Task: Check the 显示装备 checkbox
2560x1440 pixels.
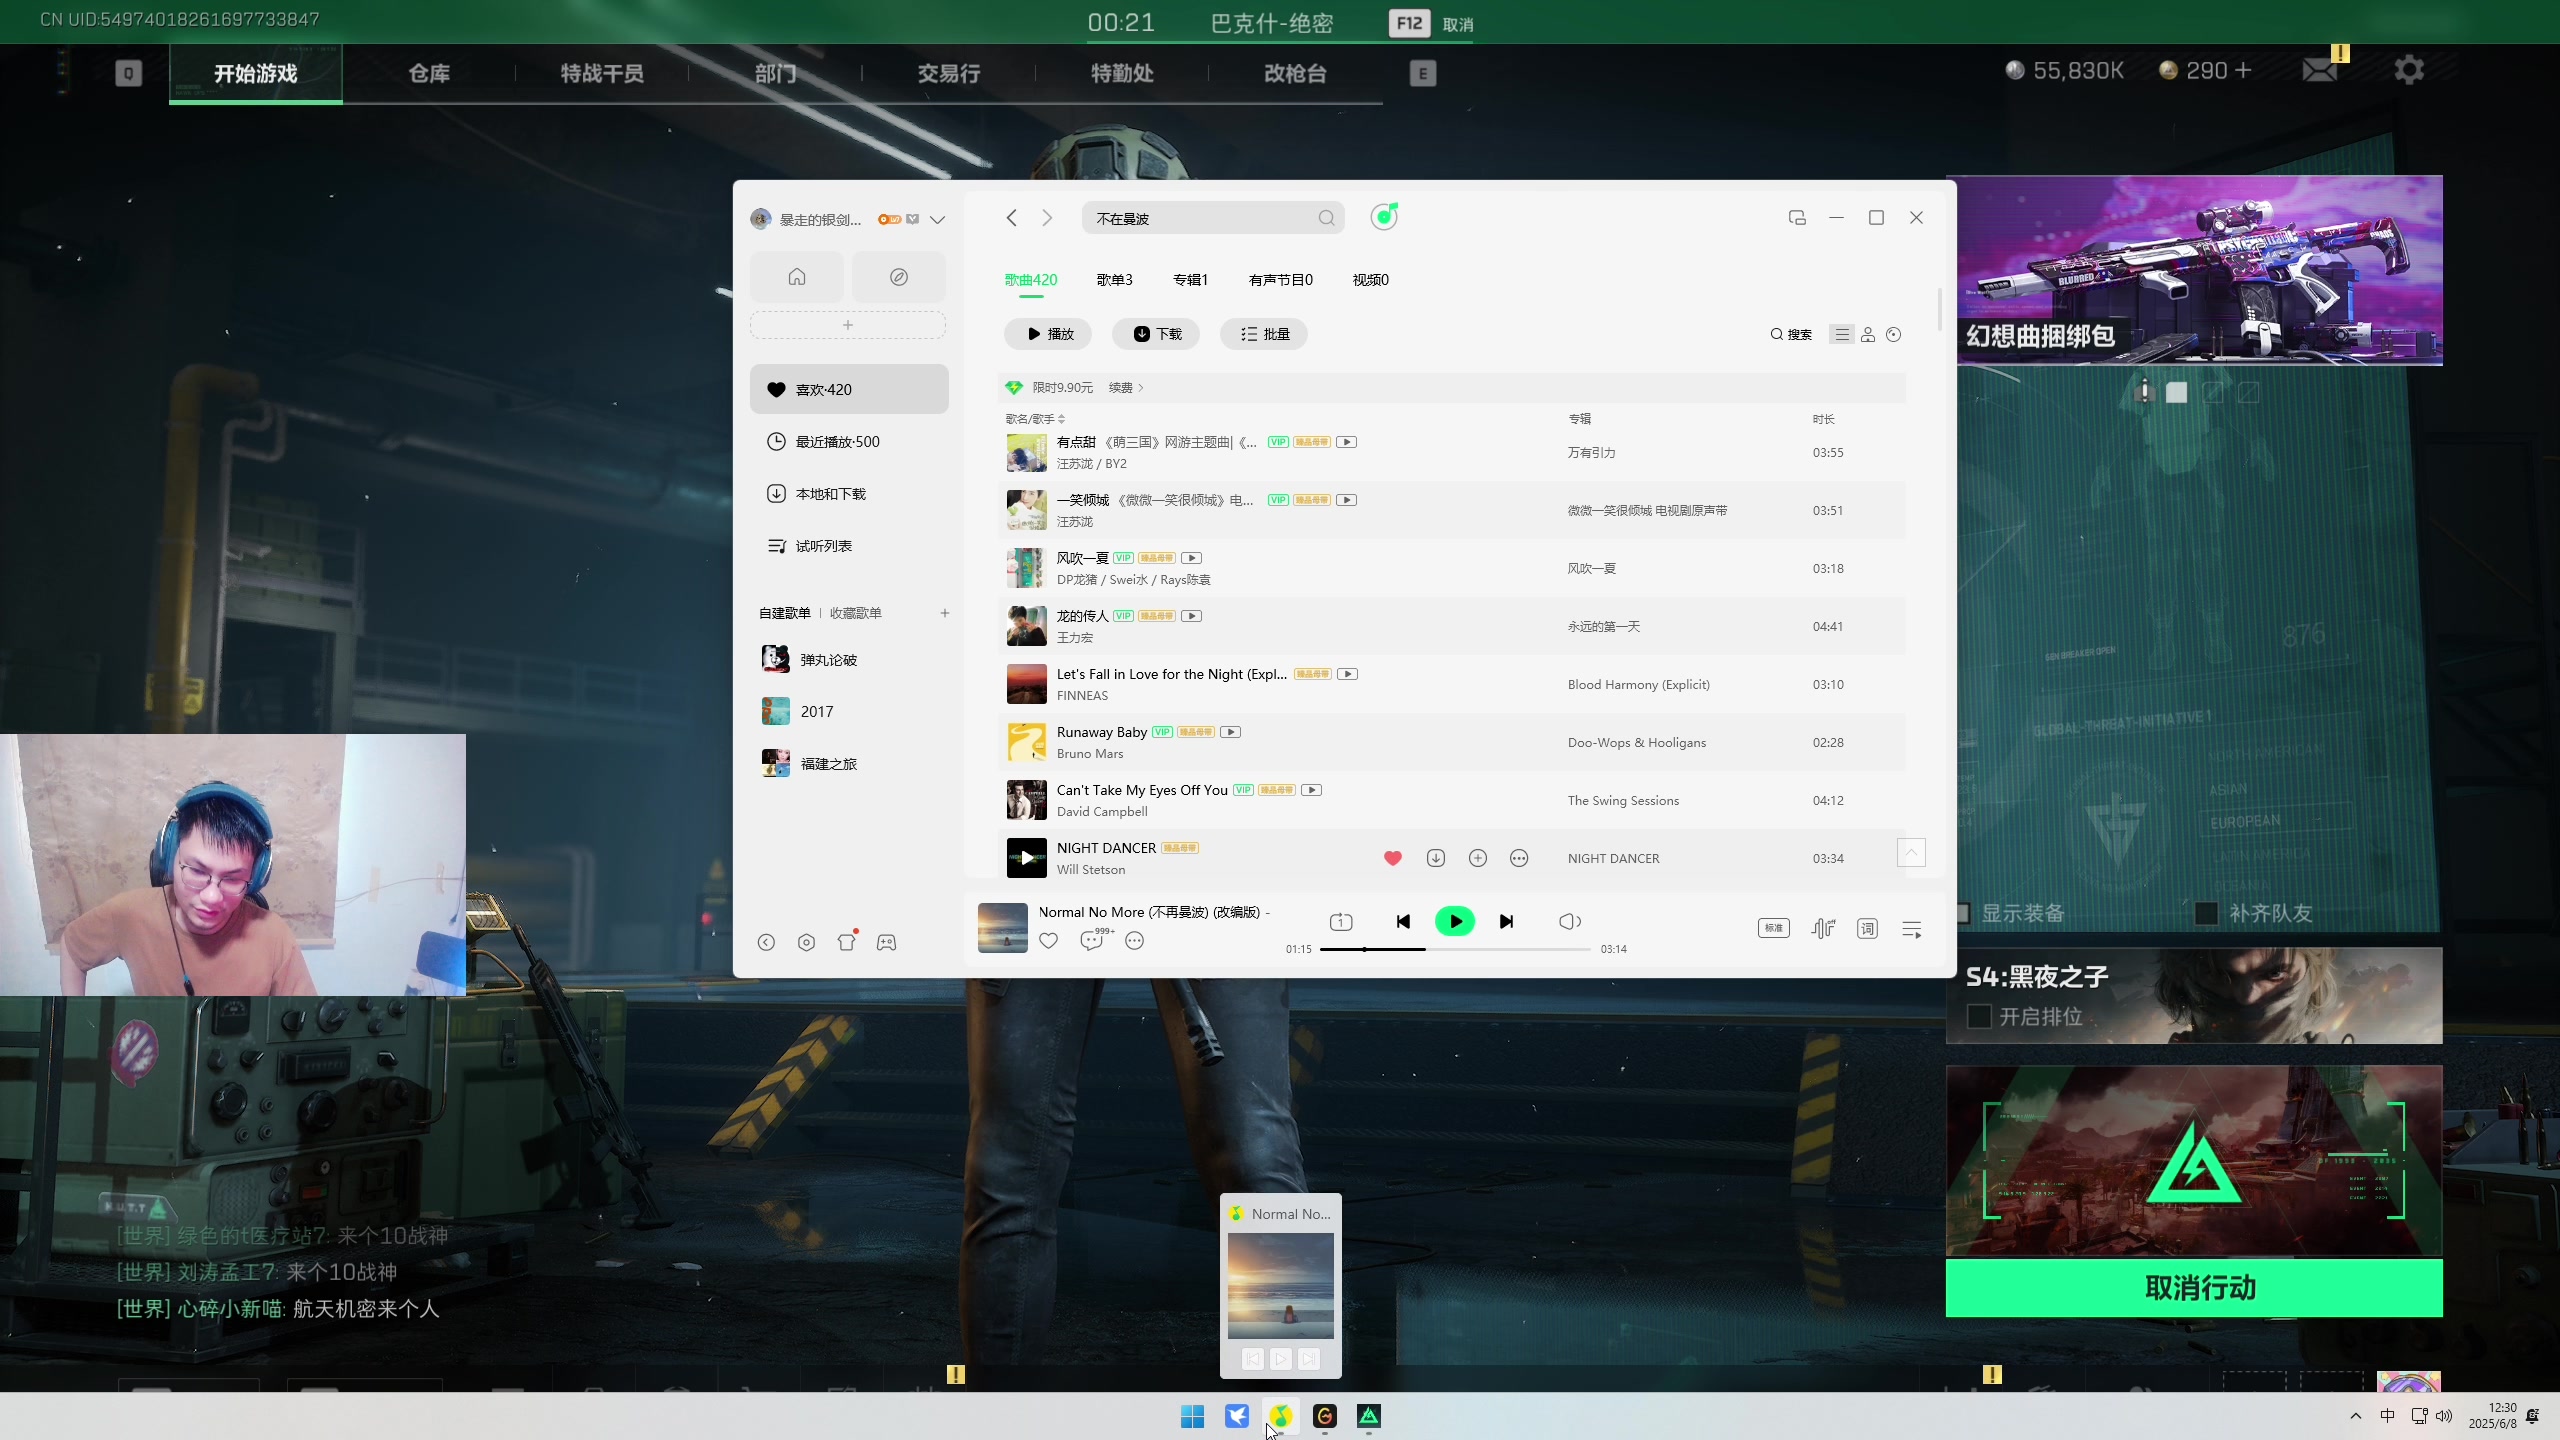Action: (x=1961, y=913)
